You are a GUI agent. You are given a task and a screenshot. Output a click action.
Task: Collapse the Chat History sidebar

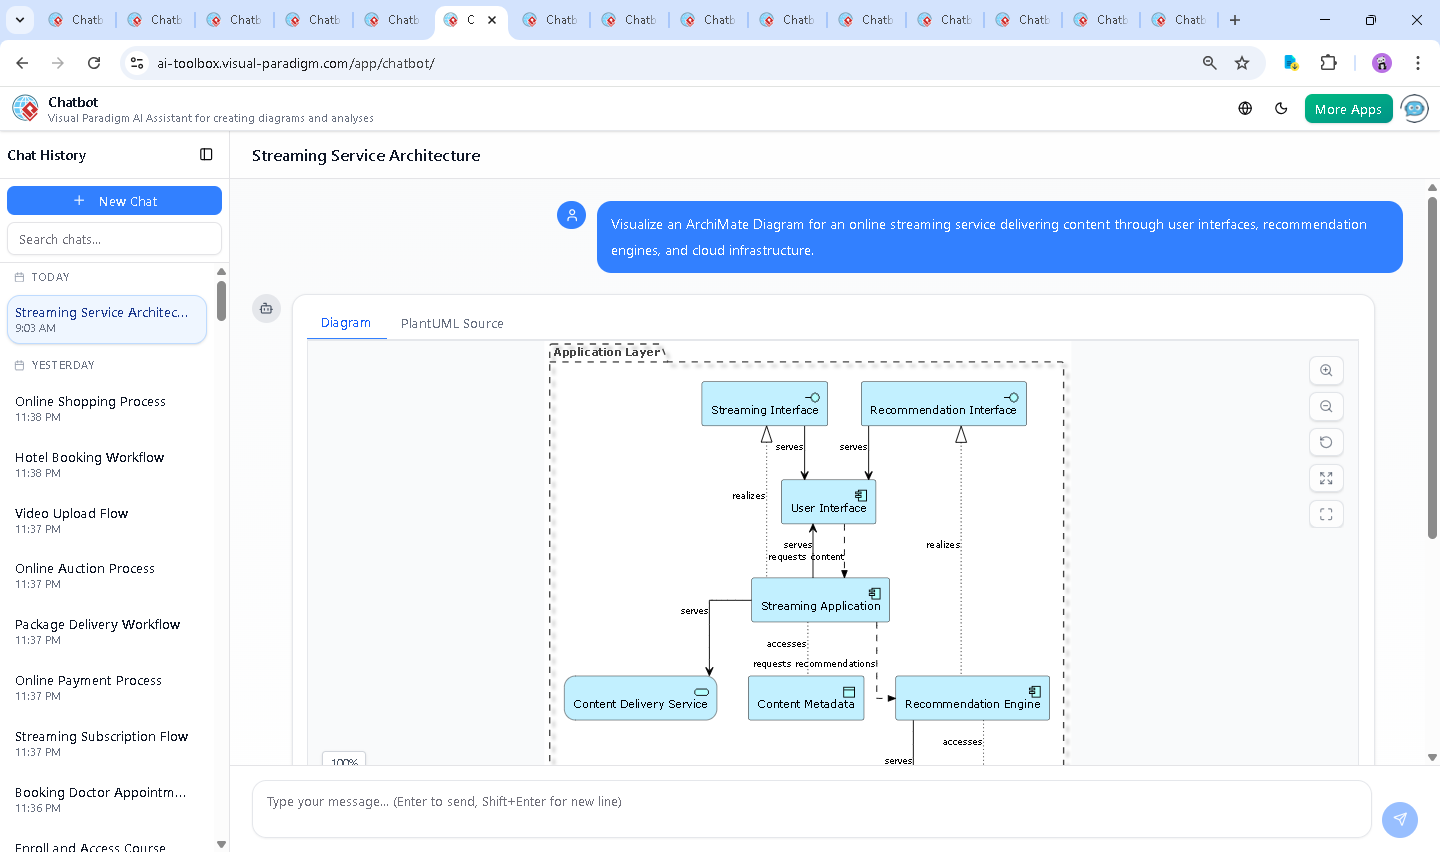(x=206, y=154)
